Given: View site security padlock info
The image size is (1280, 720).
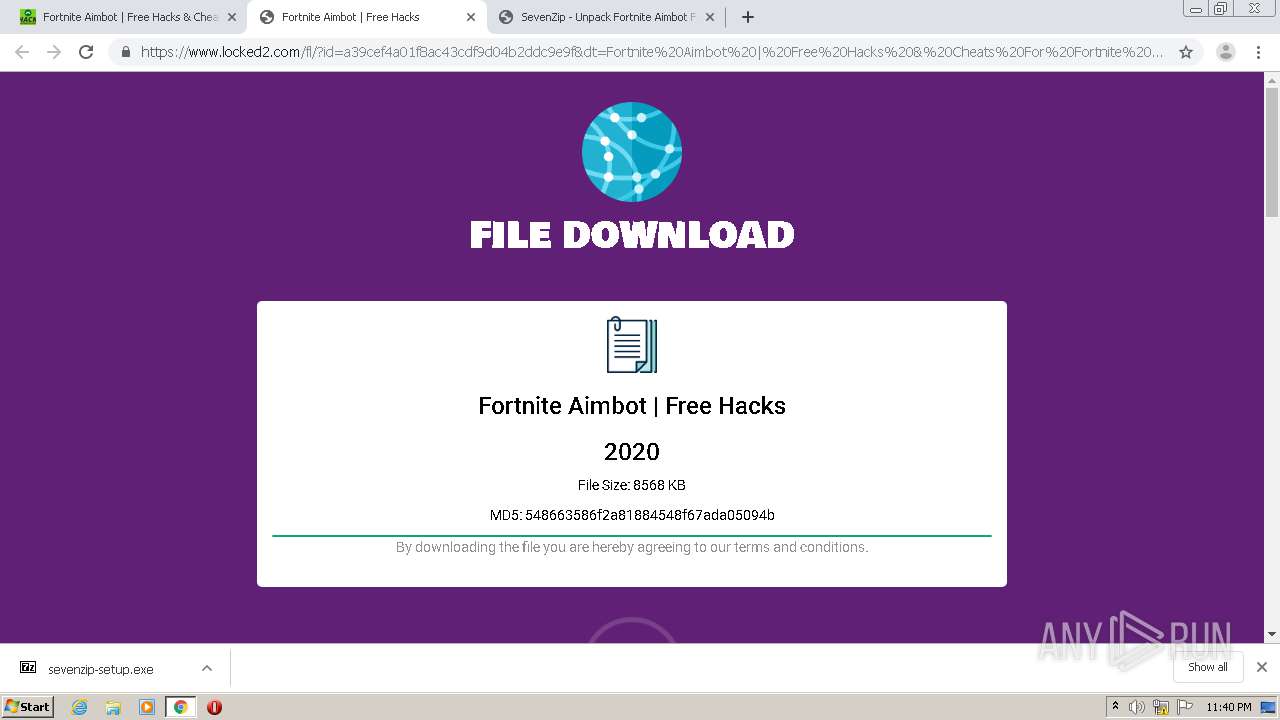Looking at the screenshot, I should tap(125, 52).
